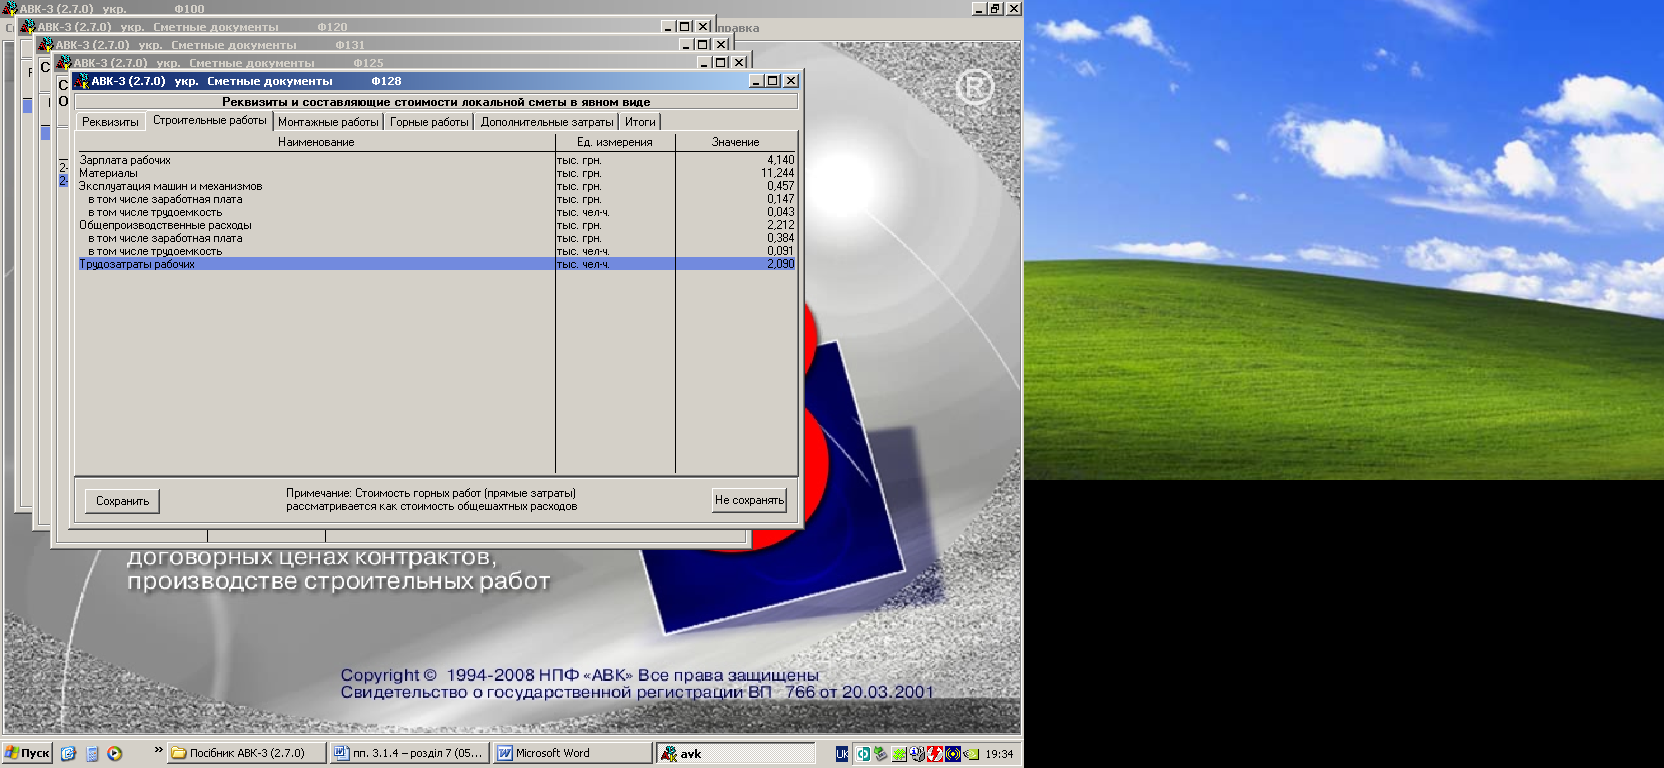Select the Материалы row
This screenshot has width=1664, height=768.
click(436, 173)
